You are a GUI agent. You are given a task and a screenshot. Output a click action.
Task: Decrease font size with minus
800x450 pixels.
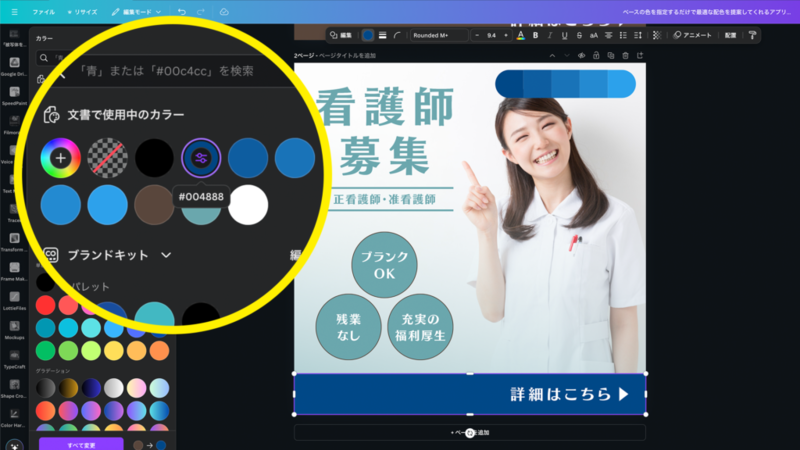(x=477, y=35)
